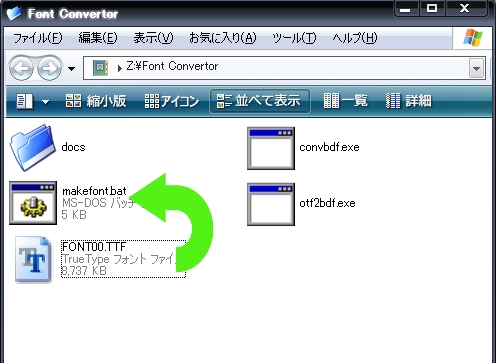
Task: Open the ツール(T) menu
Action: (x=294, y=38)
